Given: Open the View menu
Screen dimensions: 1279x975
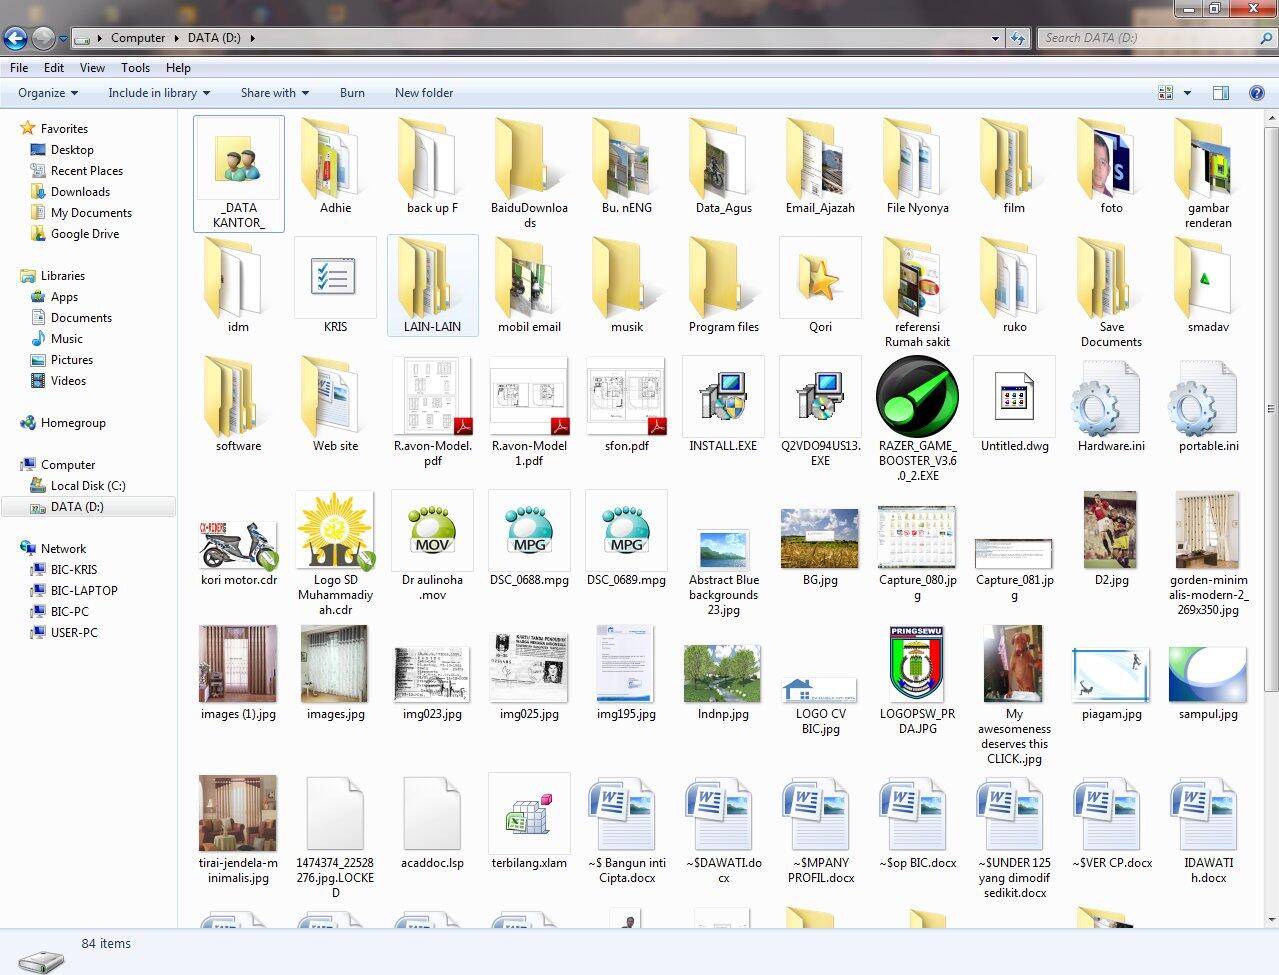Looking at the screenshot, I should click(x=91, y=67).
